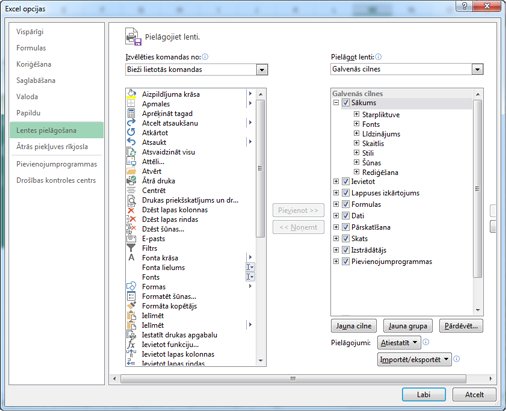This screenshot has width=506, height=411.
Task: Disable the Izstrādātājs tab checkbox
Action: [346, 250]
